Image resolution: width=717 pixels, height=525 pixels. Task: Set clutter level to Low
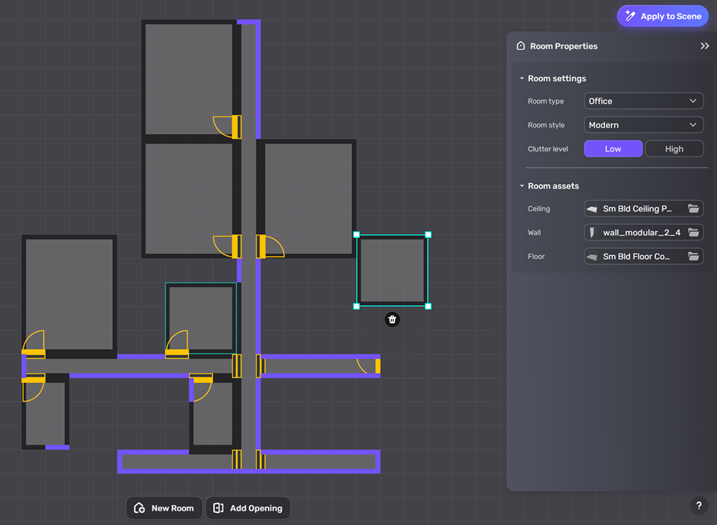[613, 149]
